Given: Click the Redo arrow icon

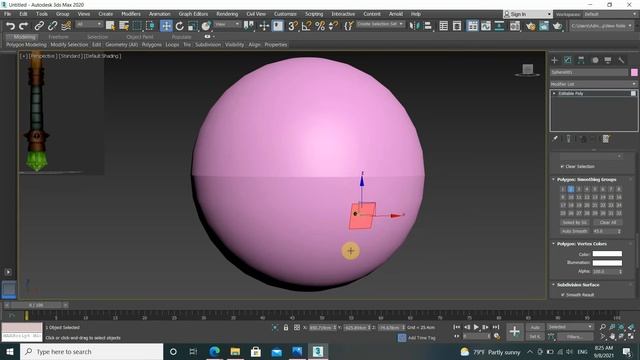Looking at the screenshot, I should click(x=24, y=26).
